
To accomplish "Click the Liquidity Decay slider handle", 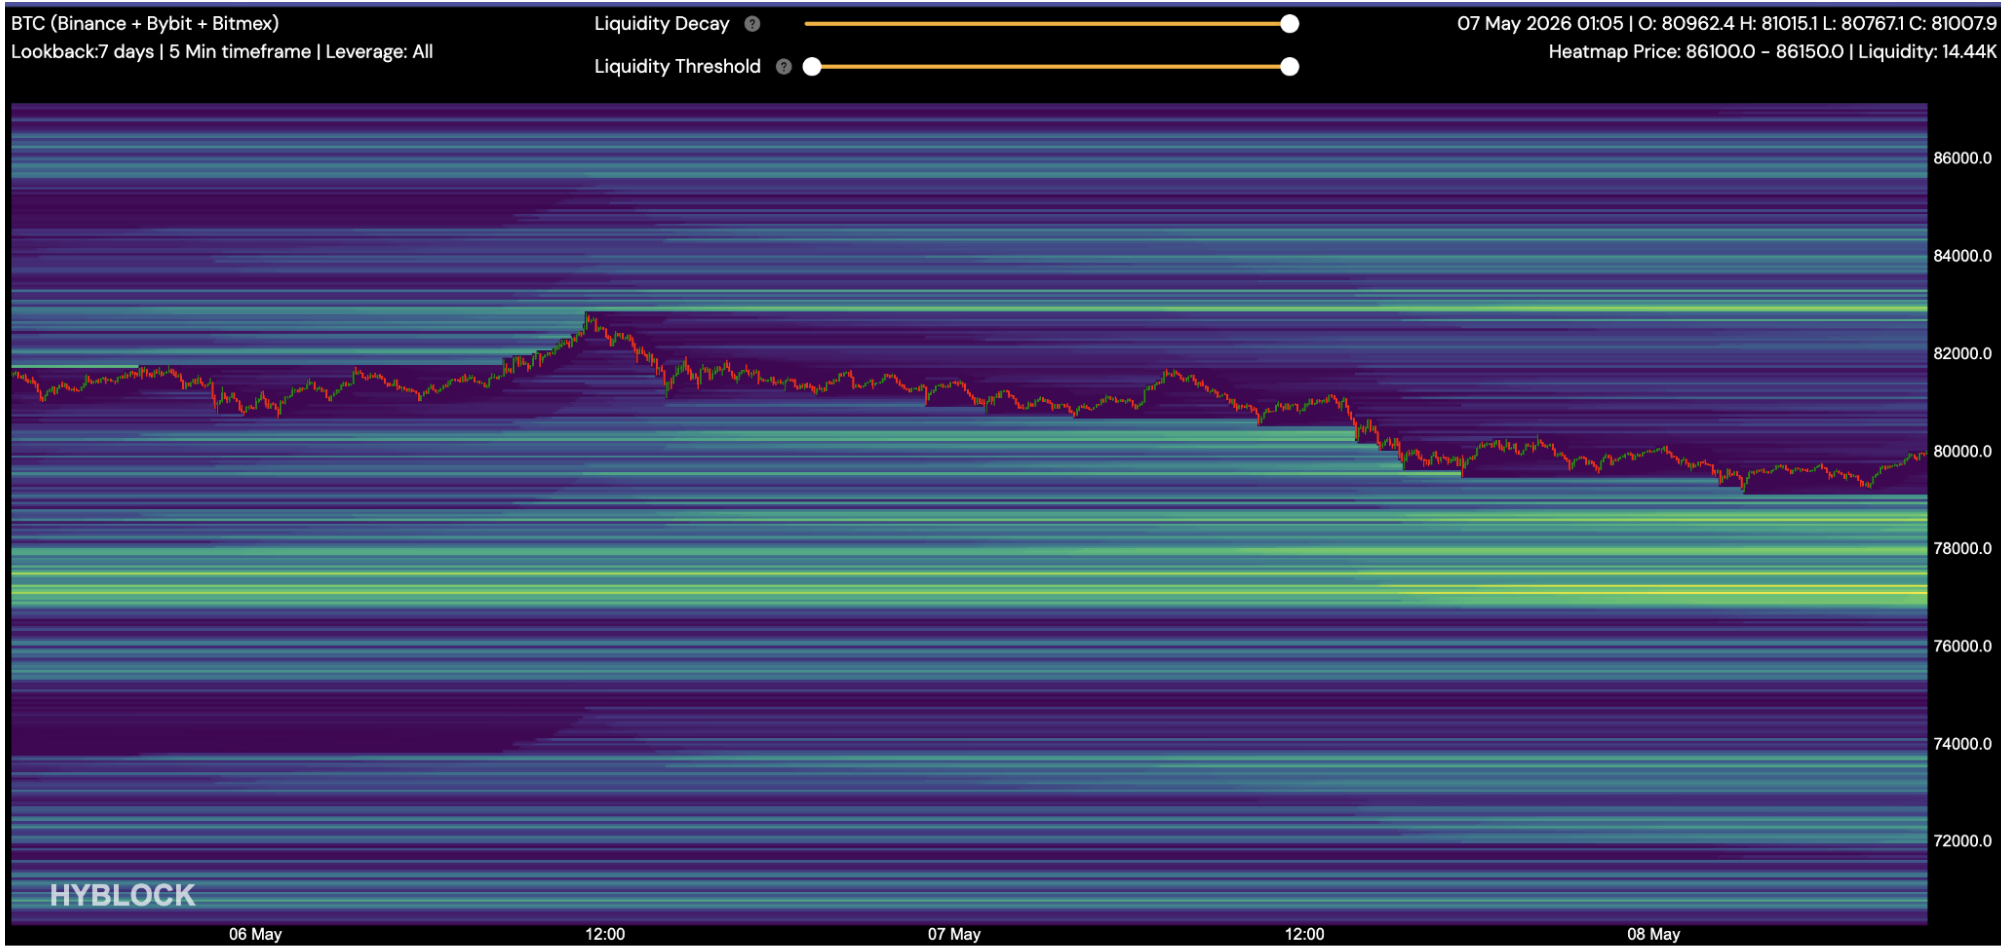I will (x=1290, y=24).
